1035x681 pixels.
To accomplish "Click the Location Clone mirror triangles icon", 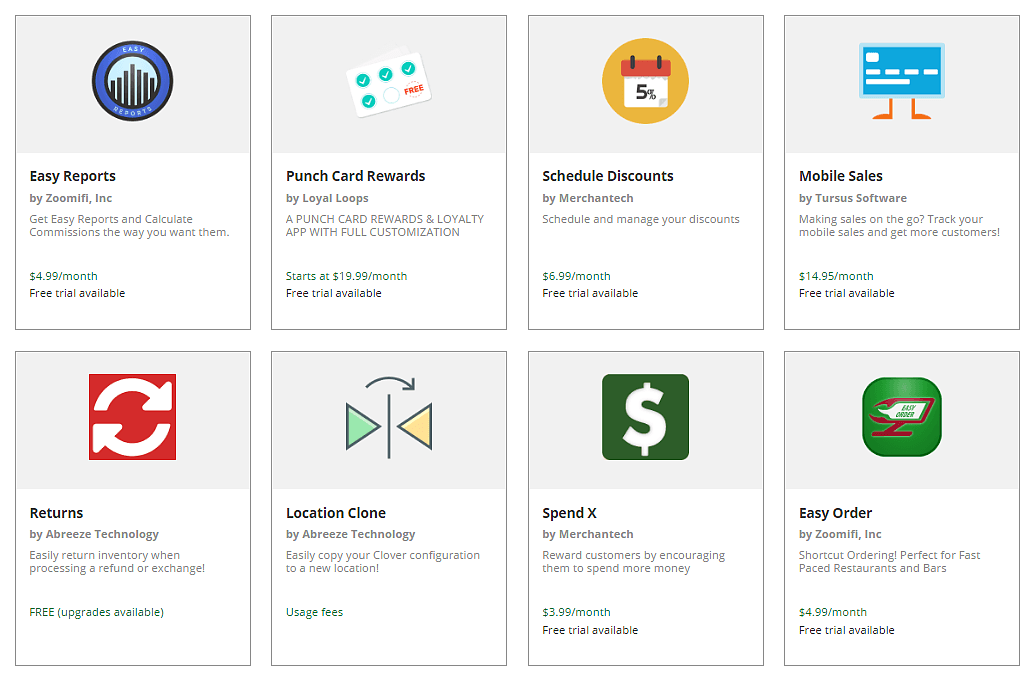I will (x=389, y=417).
